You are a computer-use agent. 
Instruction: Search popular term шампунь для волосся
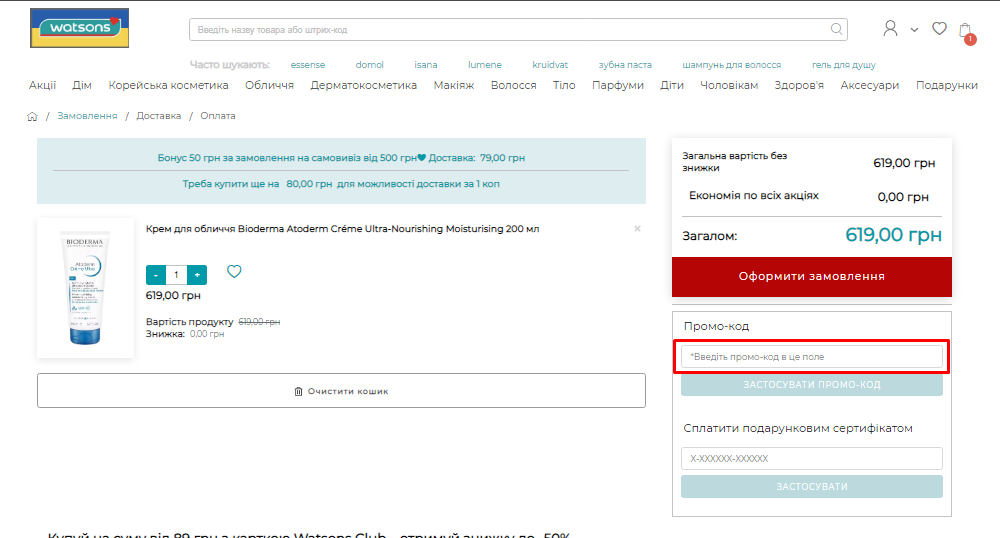[732, 65]
